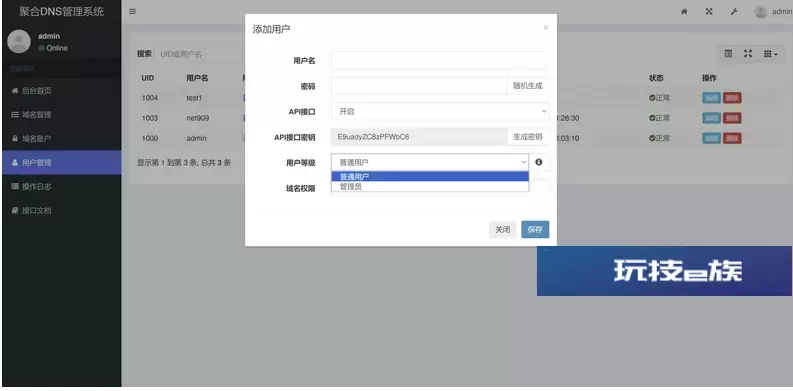
Task: Click the 正常 status in the net909 row
Action: click(659, 118)
